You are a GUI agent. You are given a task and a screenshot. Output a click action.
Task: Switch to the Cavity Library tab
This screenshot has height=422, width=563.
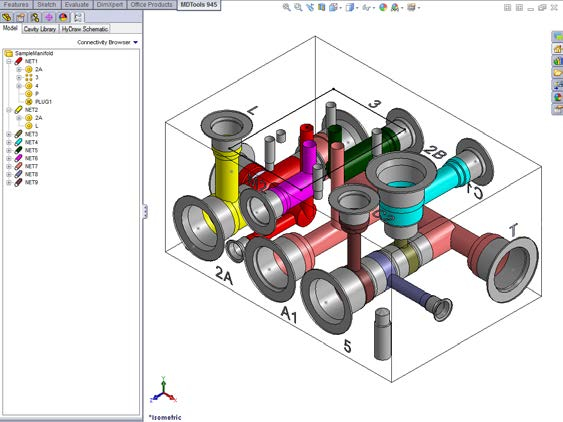coord(40,29)
